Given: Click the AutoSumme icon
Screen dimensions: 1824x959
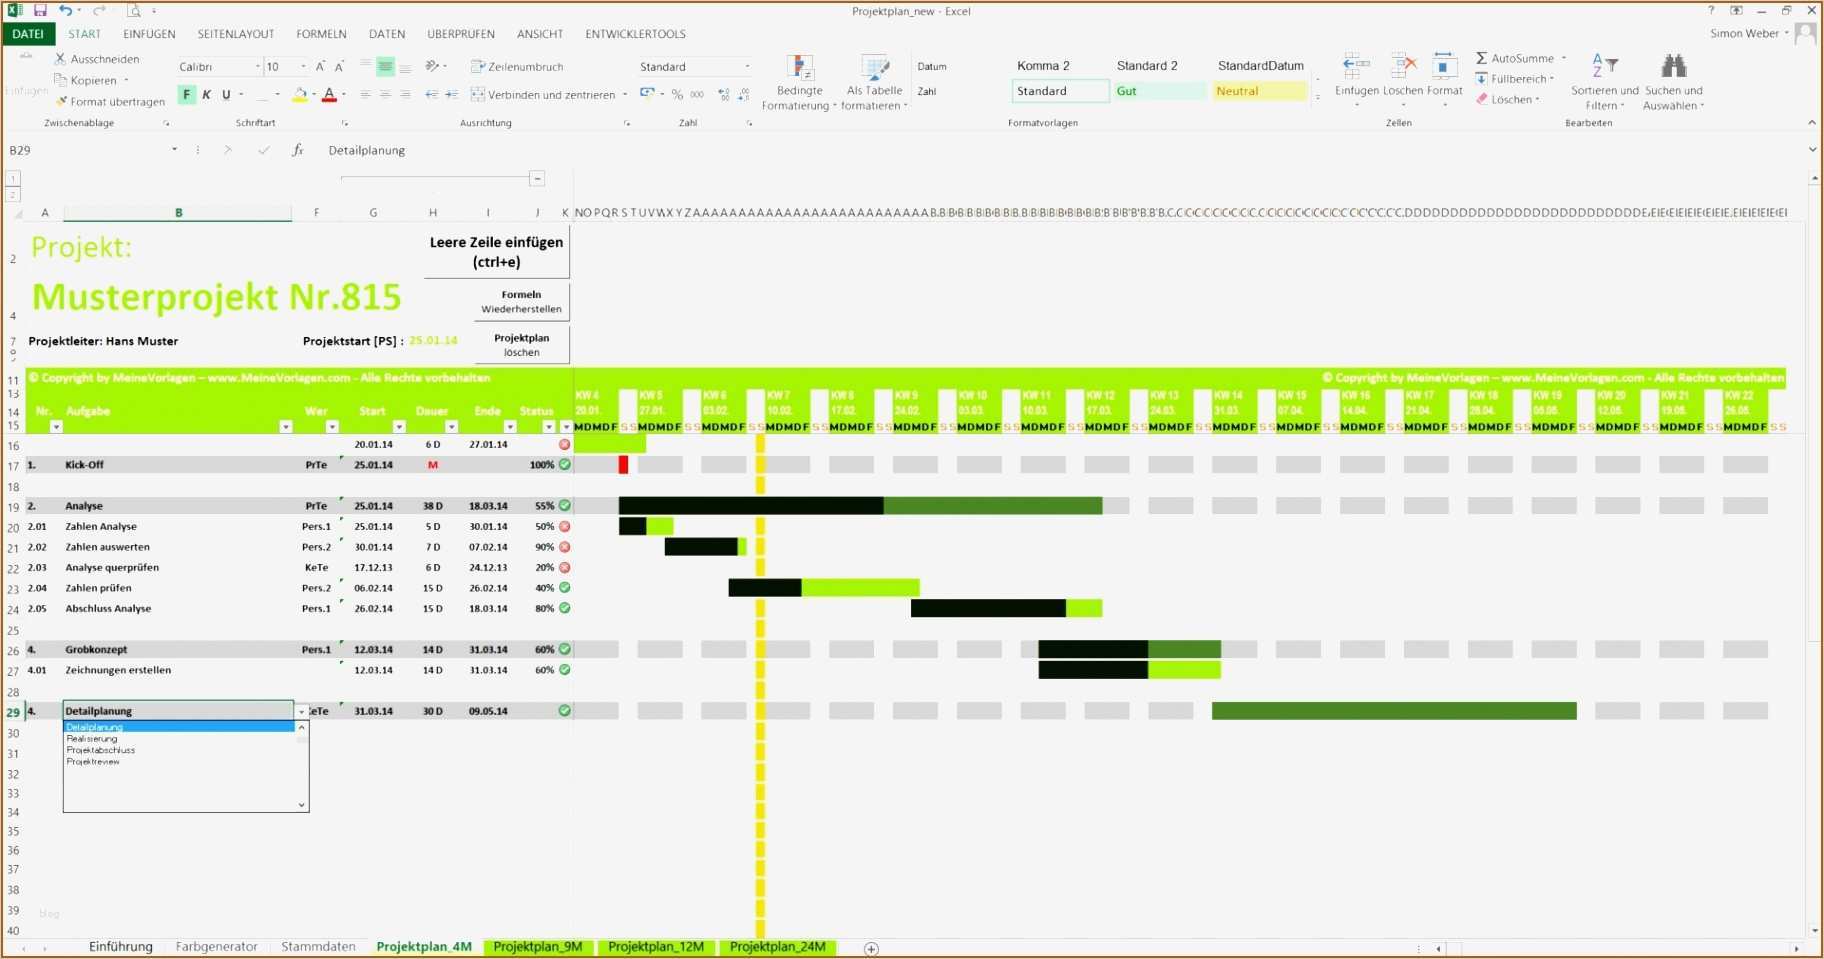Looking at the screenshot, I should 1482,58.
